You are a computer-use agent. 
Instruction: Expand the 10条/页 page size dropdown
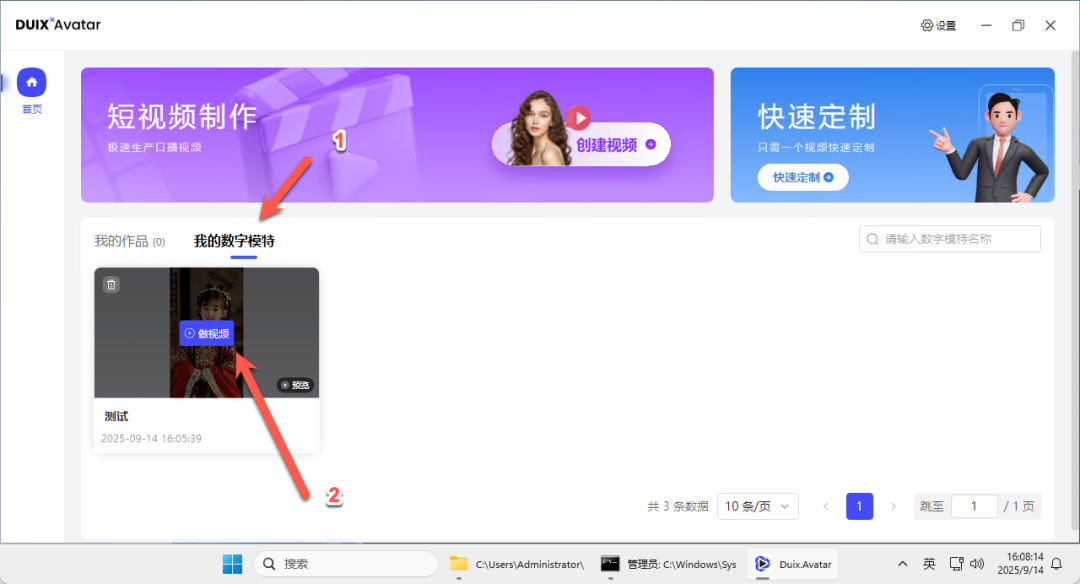point(758,506)
